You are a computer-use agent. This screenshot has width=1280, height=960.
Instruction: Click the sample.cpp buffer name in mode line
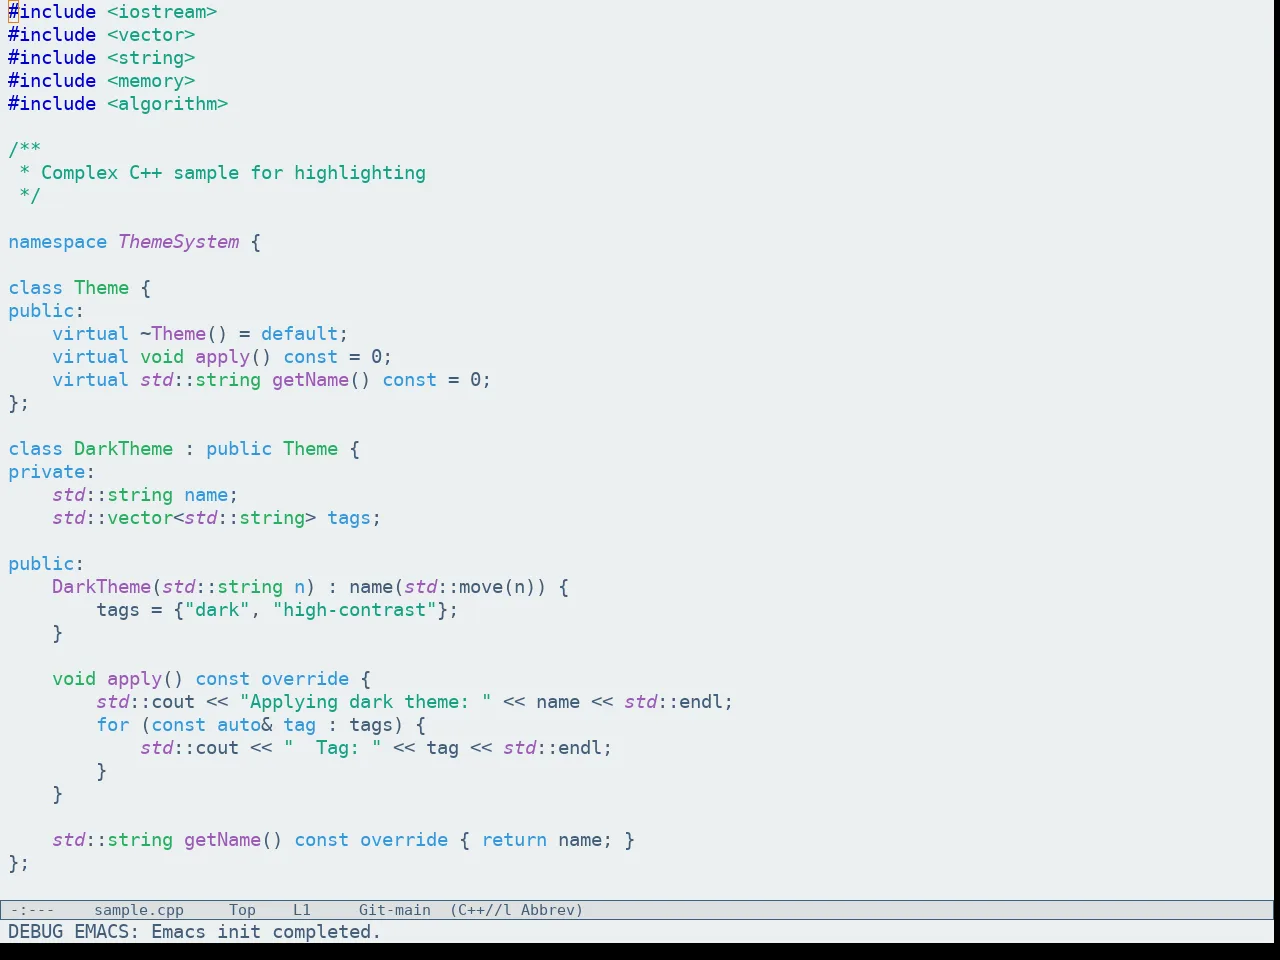tap(139, 910)
